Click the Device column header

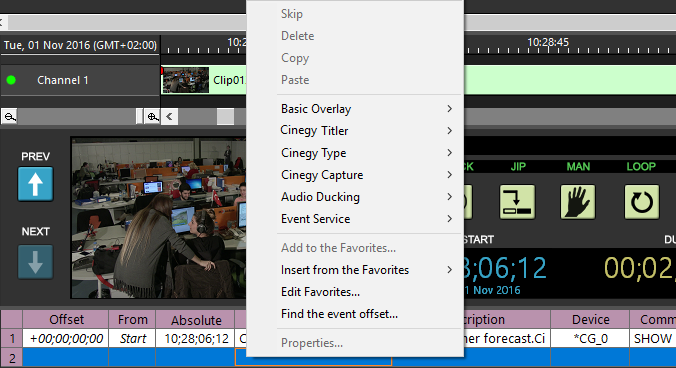(590, 320)
